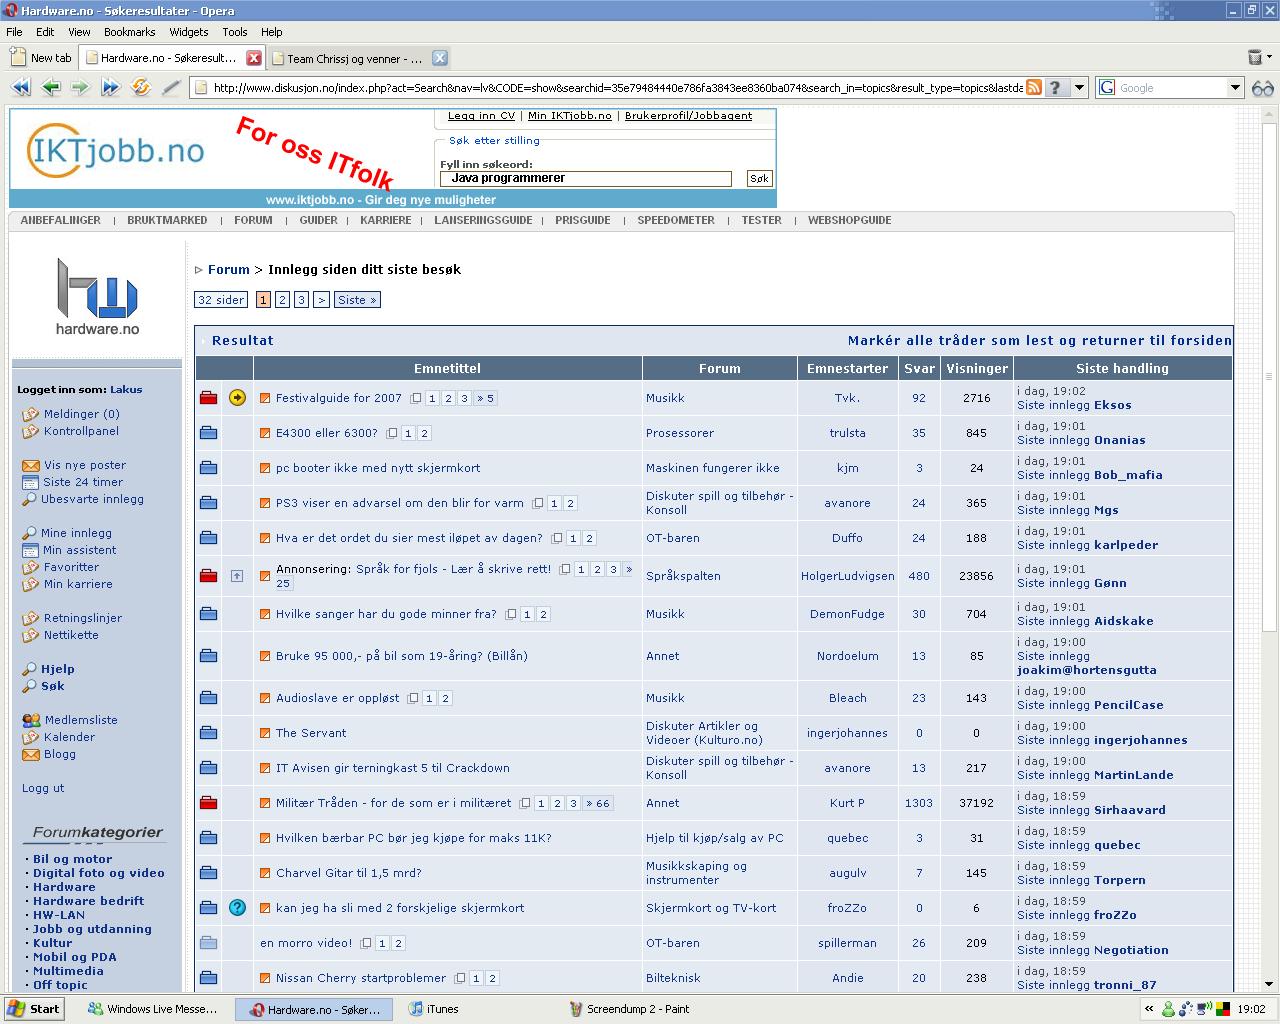Open Kontrollpanel in the sidebar
The width and height of the screenshot is (1280, 1024).
(81, 431)
